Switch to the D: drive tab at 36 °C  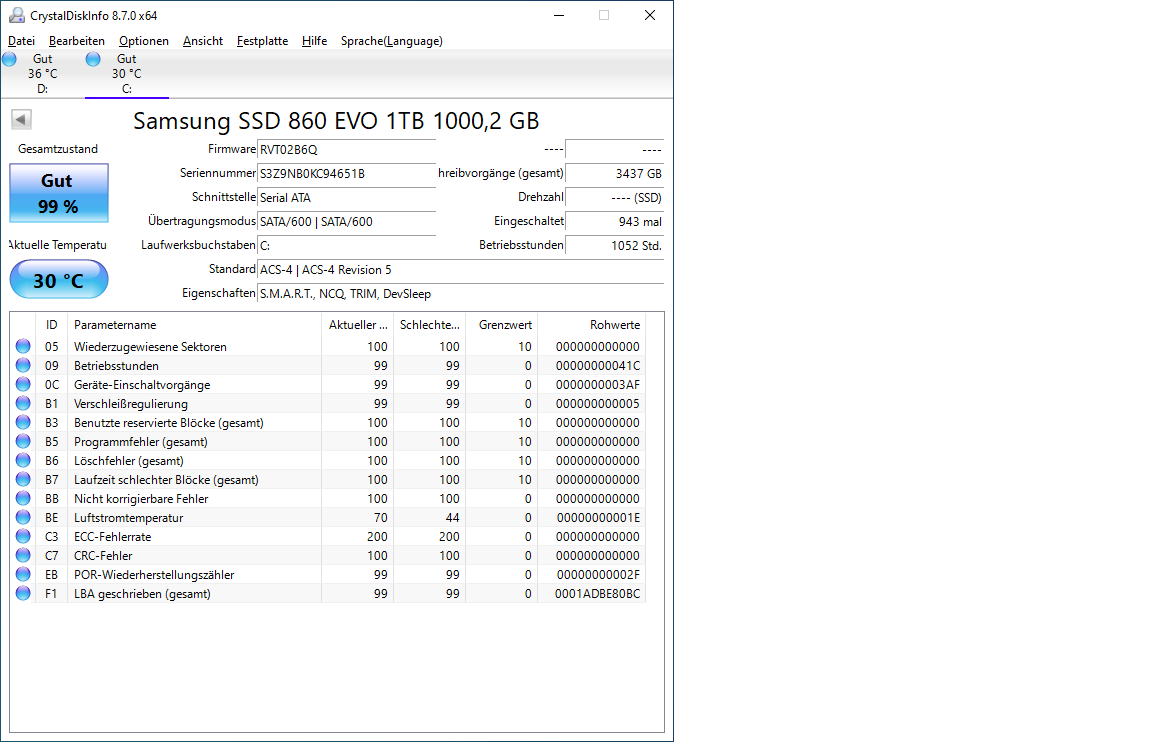[43, 73]
